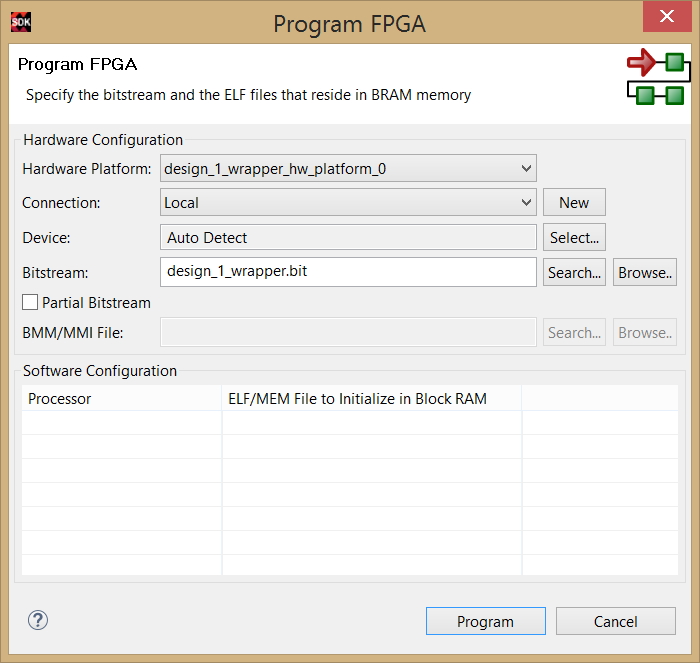
Task: Focus the Bitstream file path field
Action: coord(348,272)
